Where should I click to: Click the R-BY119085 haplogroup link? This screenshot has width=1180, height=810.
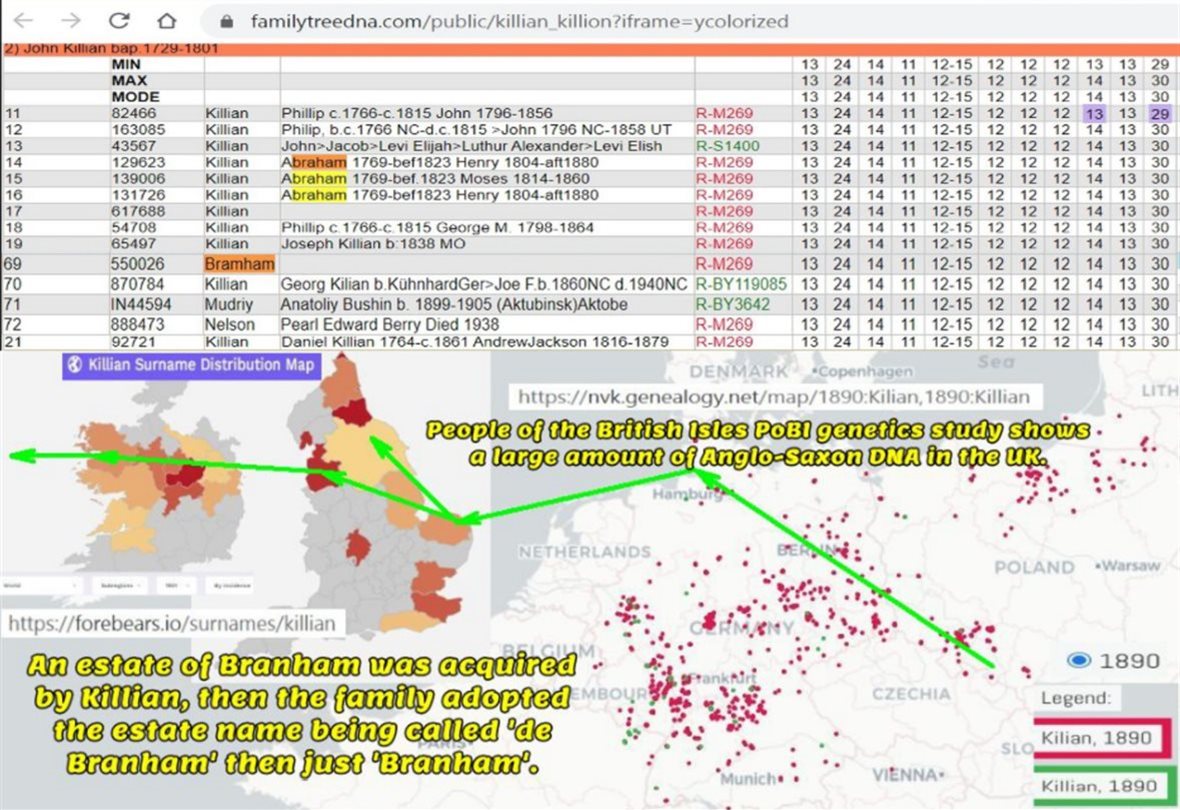coord(740,285)
